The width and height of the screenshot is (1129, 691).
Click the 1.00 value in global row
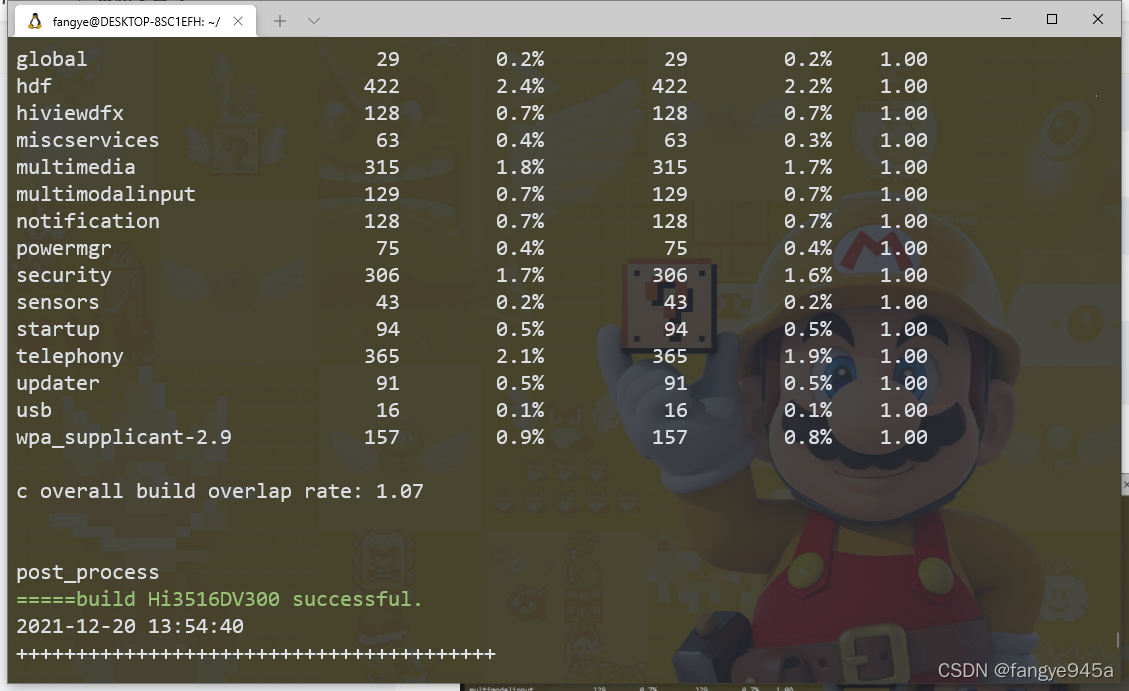[904, 59]
